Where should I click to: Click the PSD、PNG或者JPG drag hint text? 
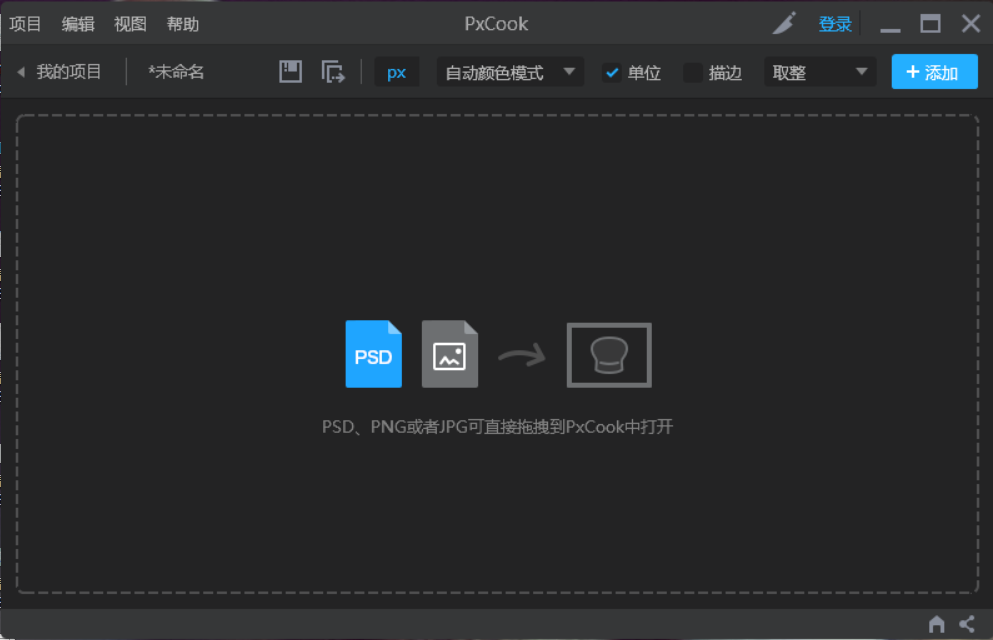click(x=497, y=427)
